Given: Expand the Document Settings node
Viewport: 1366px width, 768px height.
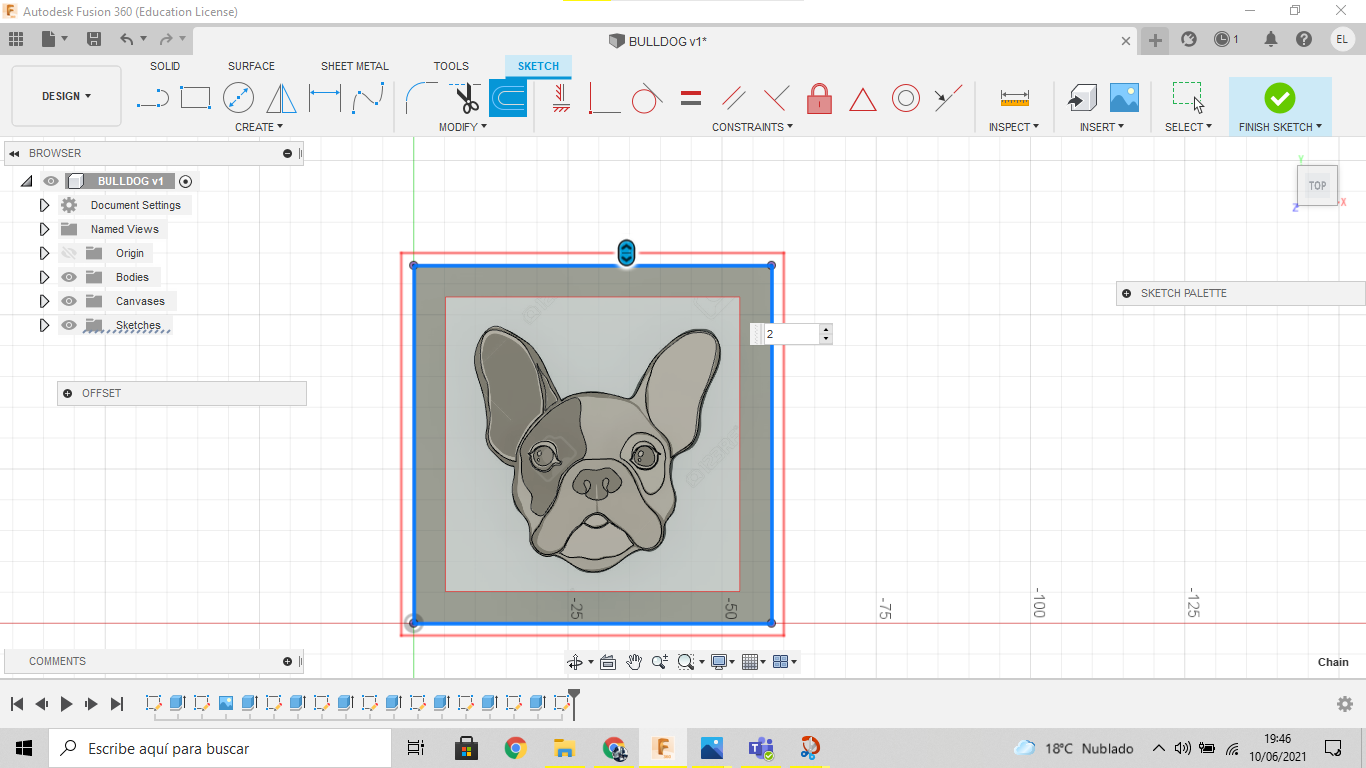Looking at the screenshot, I should pyautogui.click(x=44, y=205).
